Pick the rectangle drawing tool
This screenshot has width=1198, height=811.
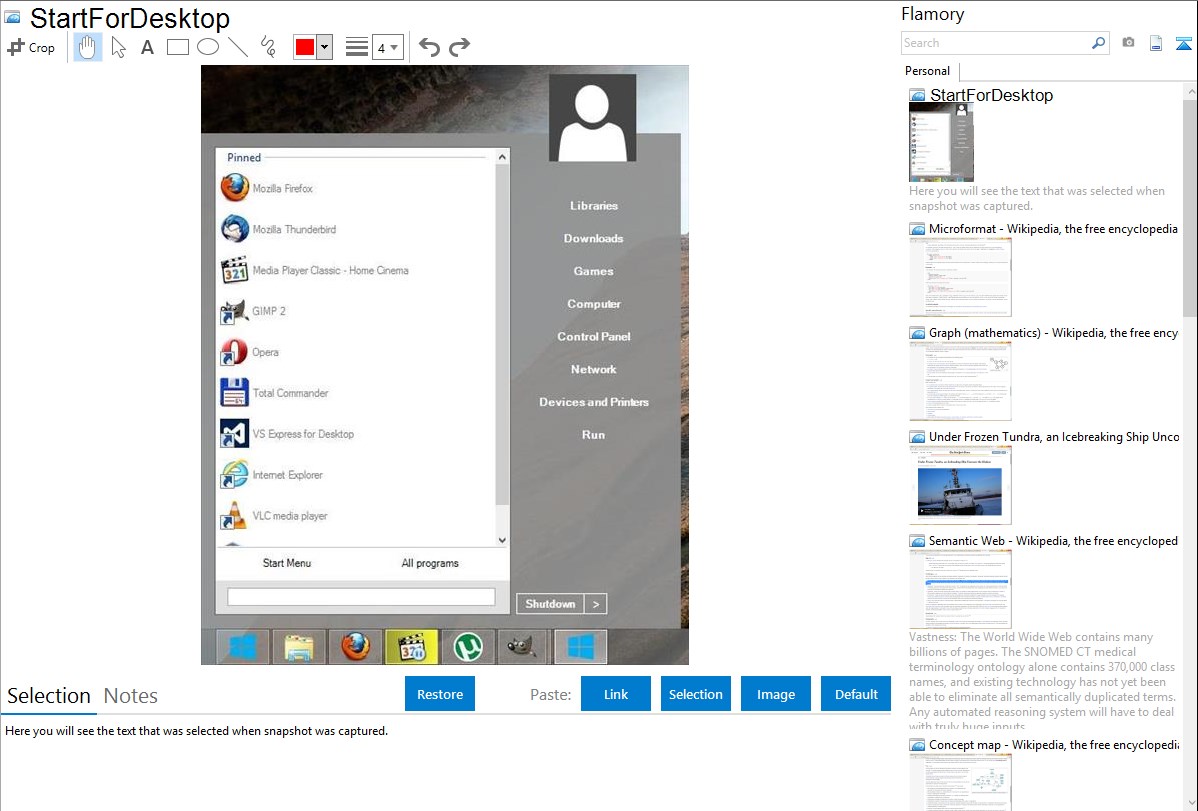[177, 47]
